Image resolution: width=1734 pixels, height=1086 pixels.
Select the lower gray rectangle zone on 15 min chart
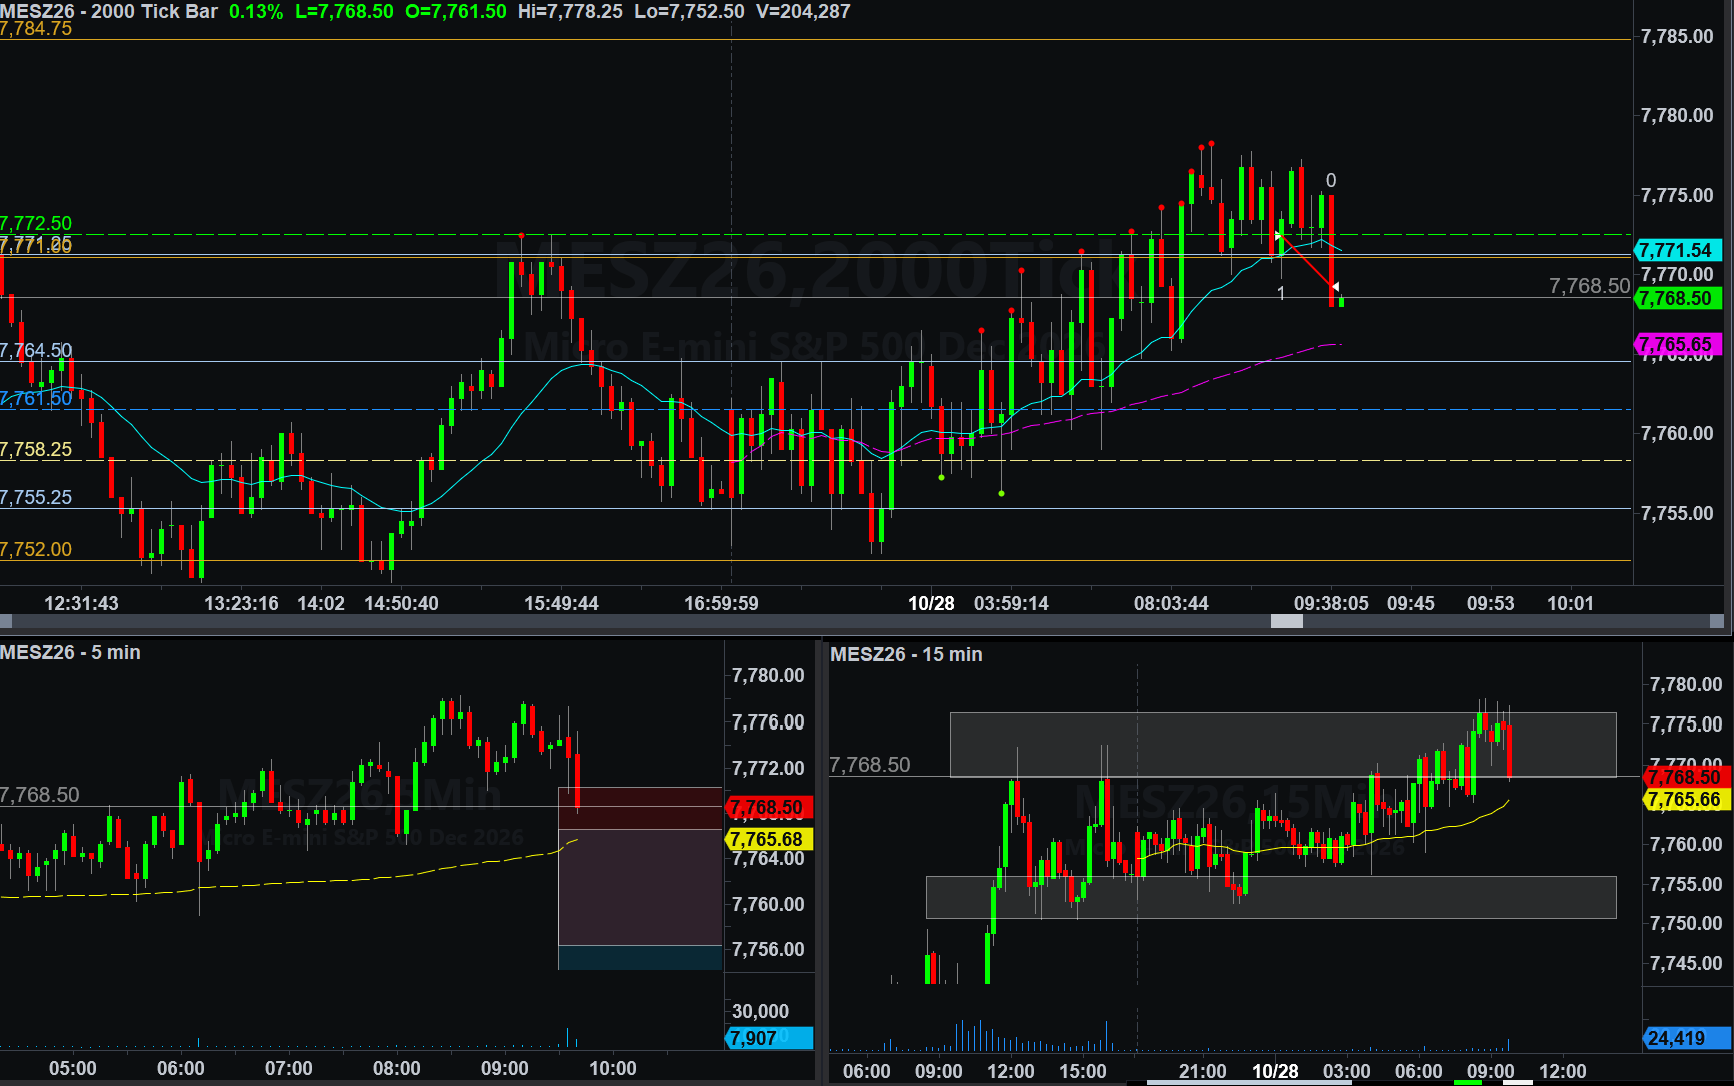click(1271, 897)
